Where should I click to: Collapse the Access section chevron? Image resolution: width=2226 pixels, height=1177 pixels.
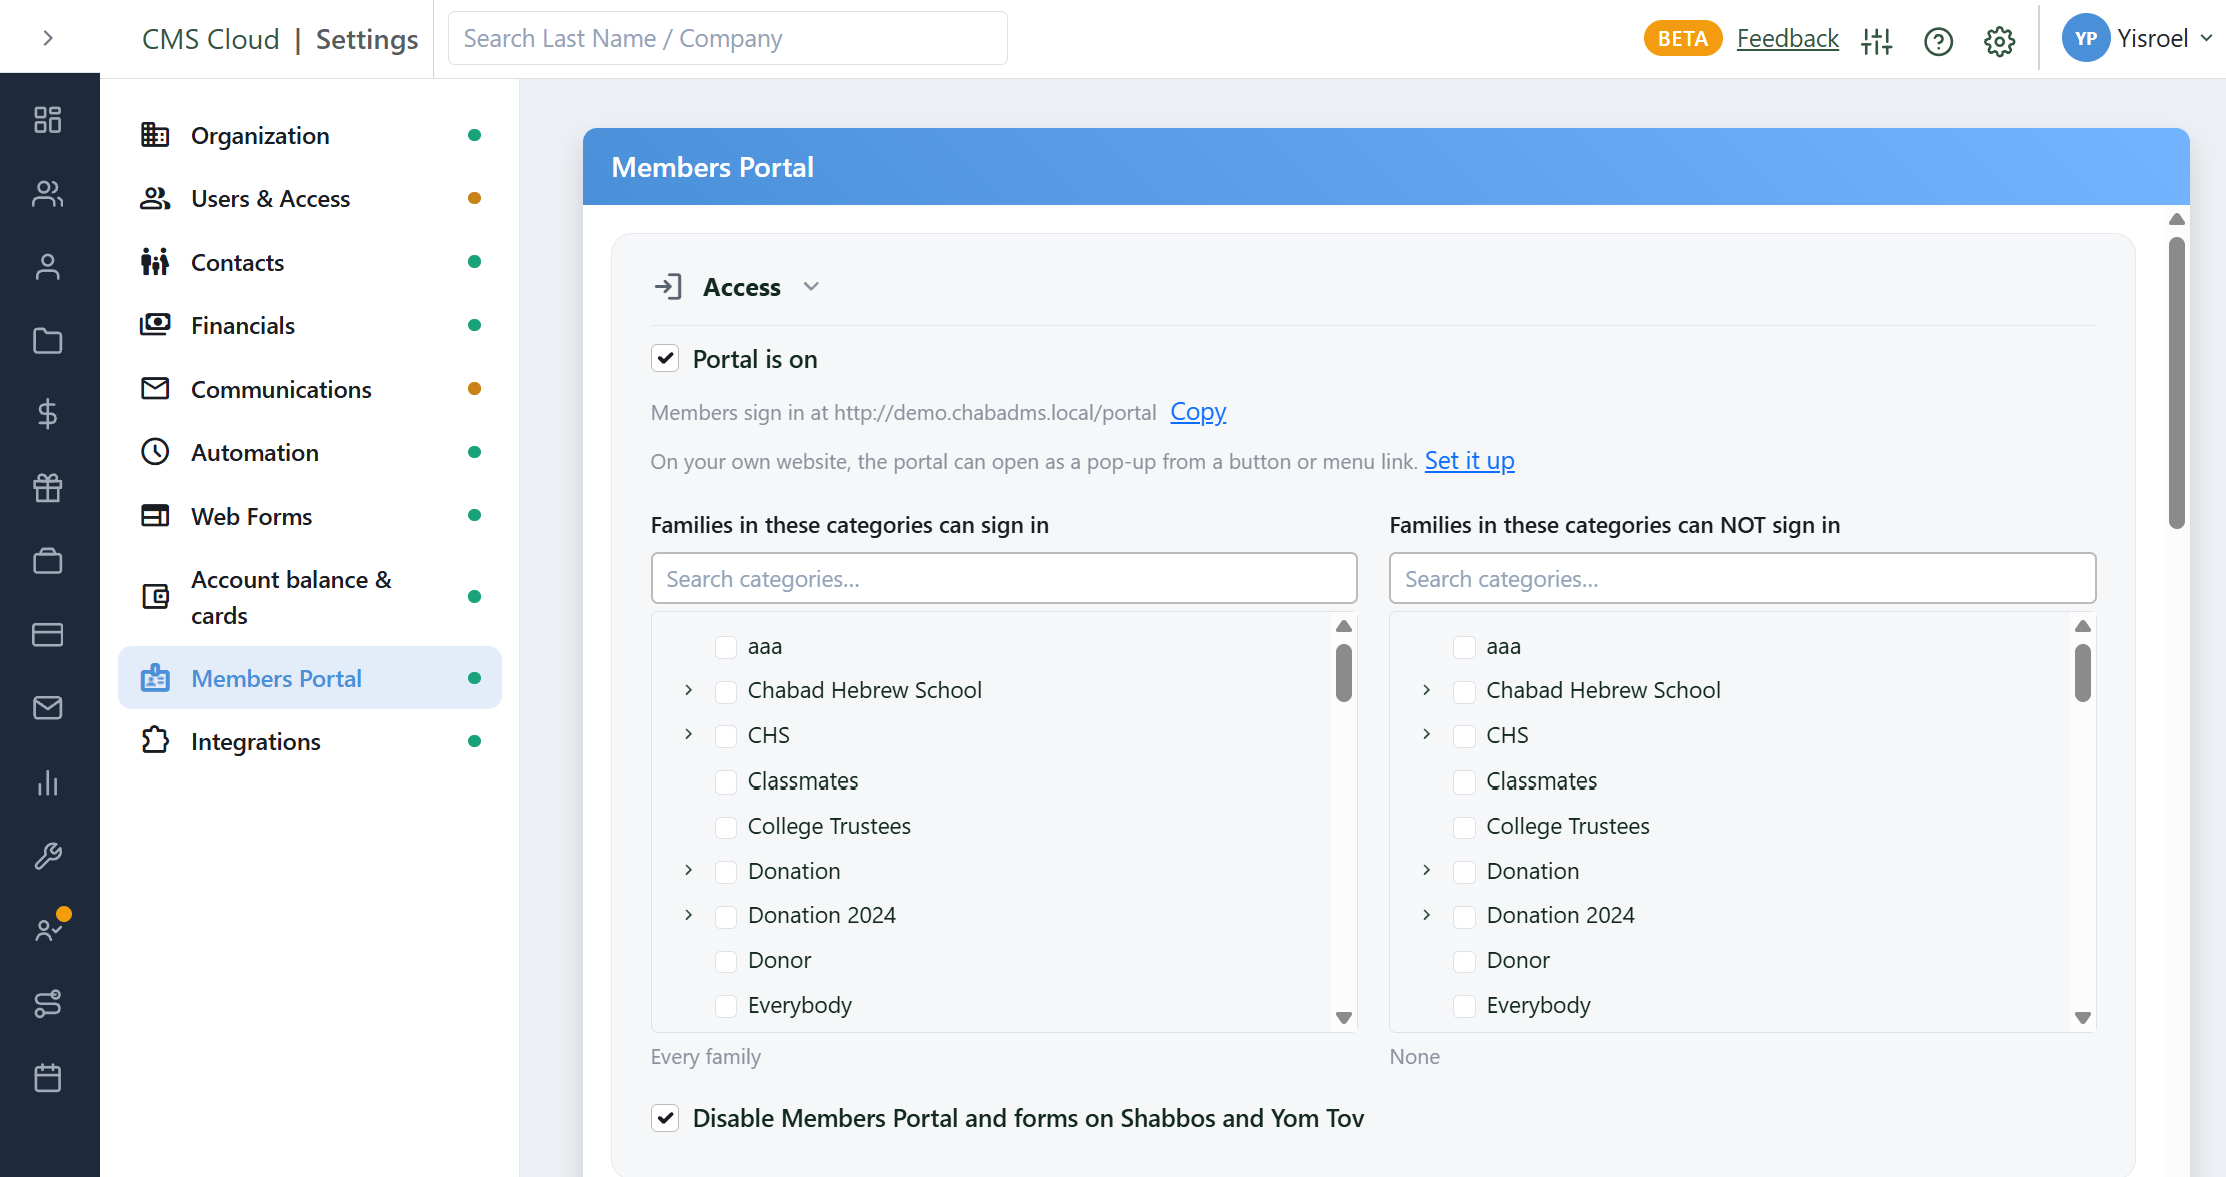coord(811,287)
